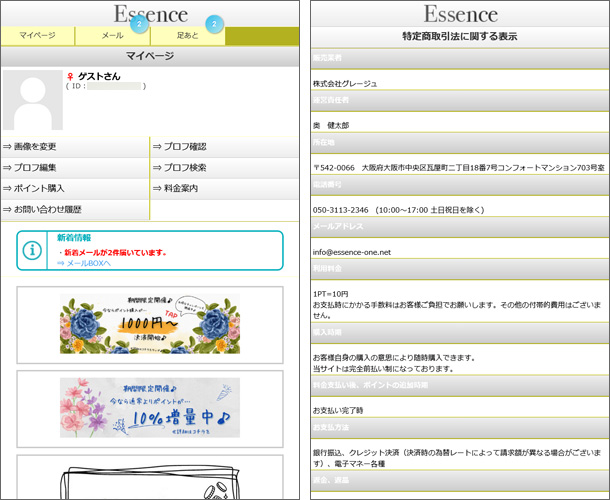Click the Essence logo above 特定商取引法 heading
This screenshot has width=610, height=500.
(460, 13)
